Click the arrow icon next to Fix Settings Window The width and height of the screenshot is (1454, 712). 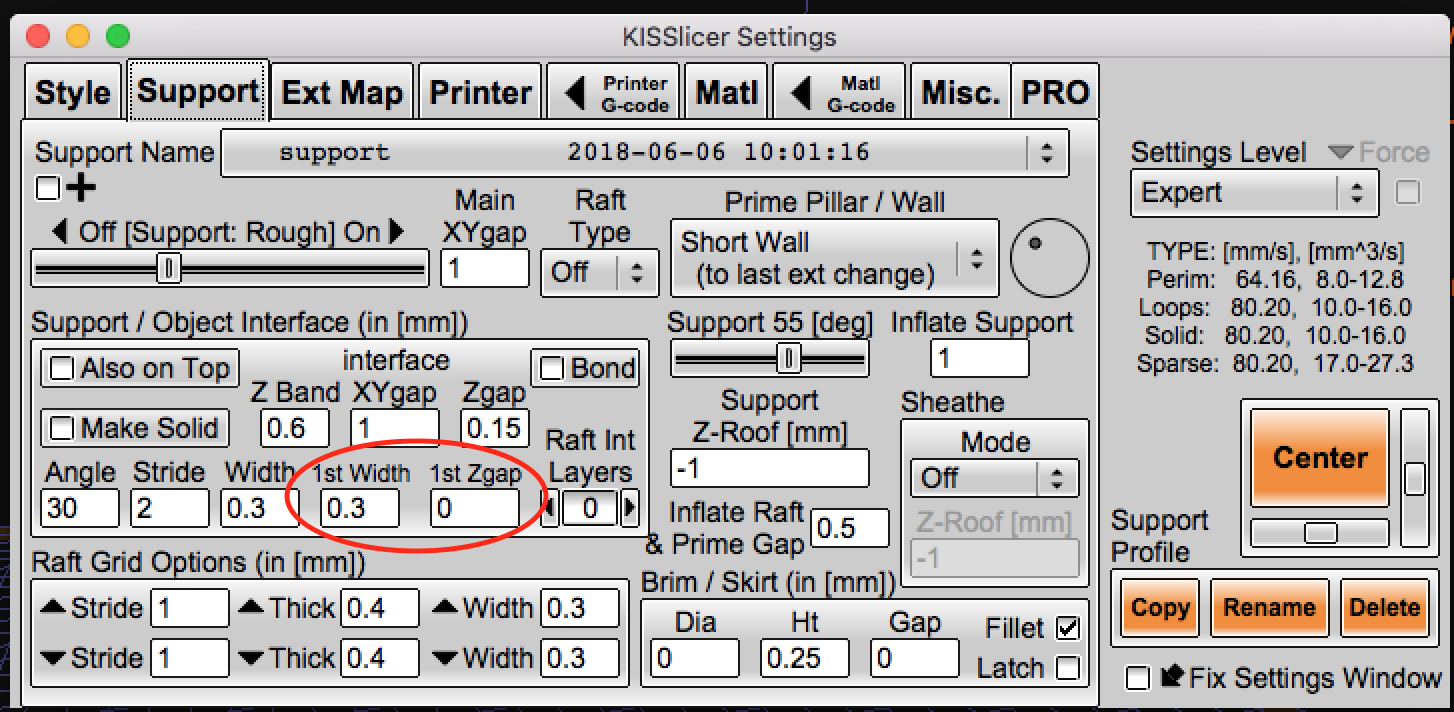coord(1172,677)
